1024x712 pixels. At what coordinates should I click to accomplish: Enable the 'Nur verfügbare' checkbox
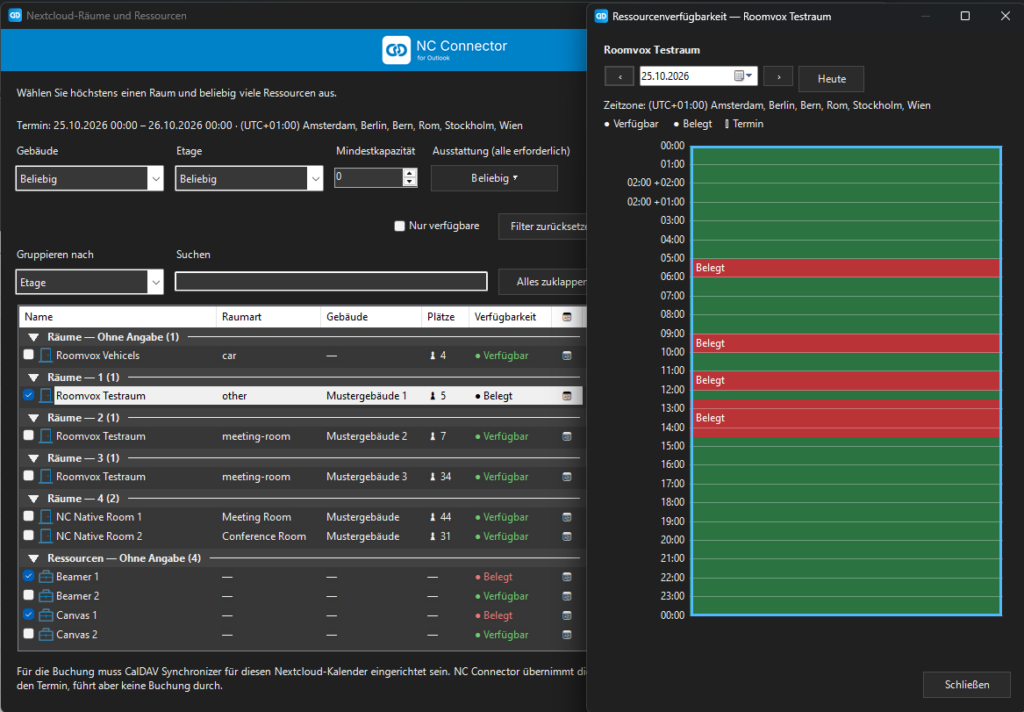tap(400, 226)
